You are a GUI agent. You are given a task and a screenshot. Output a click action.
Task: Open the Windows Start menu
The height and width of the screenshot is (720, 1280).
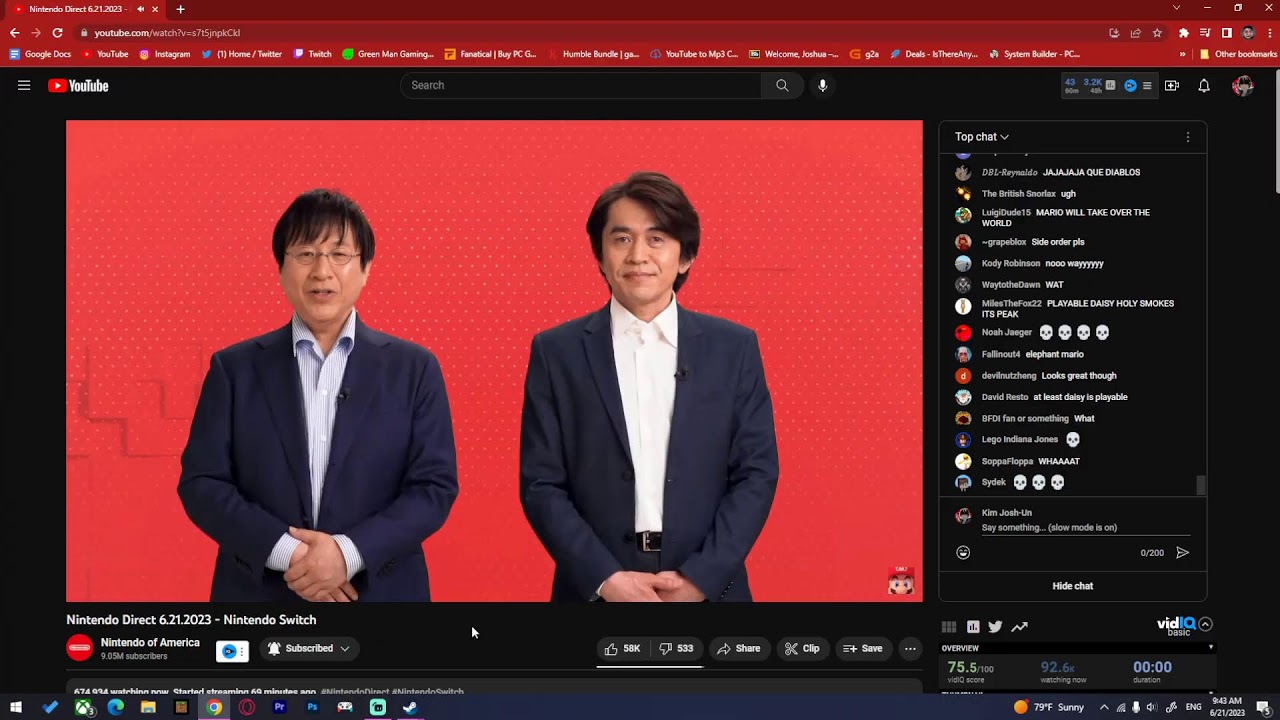coord(16,707)
